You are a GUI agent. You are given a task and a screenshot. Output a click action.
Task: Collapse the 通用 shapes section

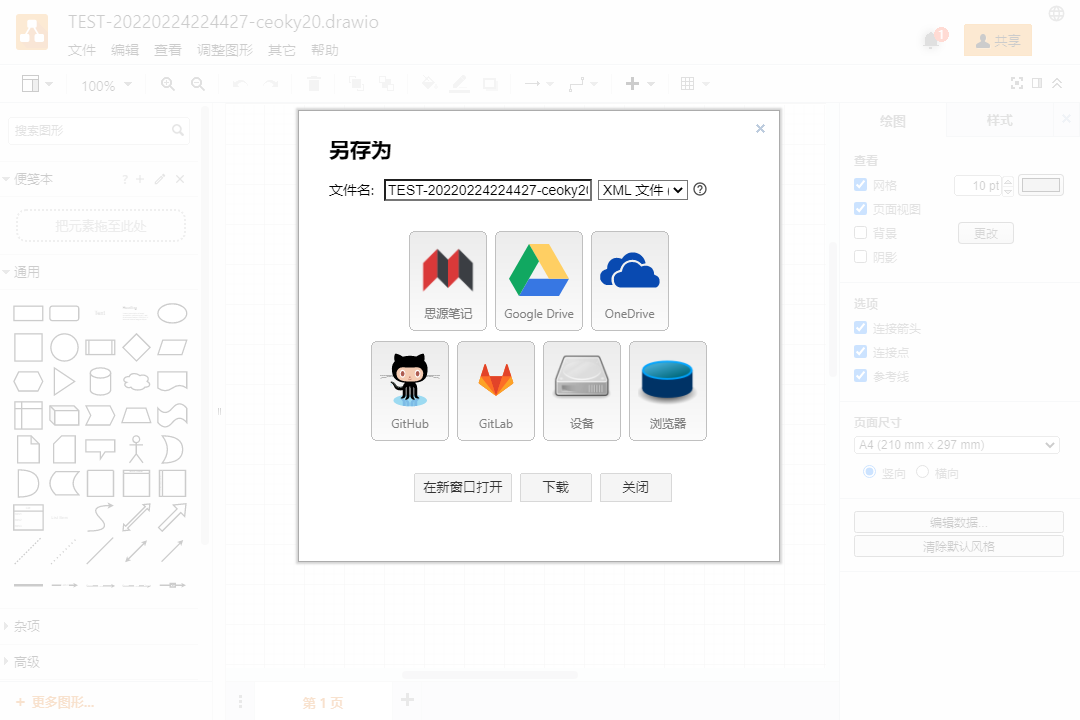click(x=21, y=272)
